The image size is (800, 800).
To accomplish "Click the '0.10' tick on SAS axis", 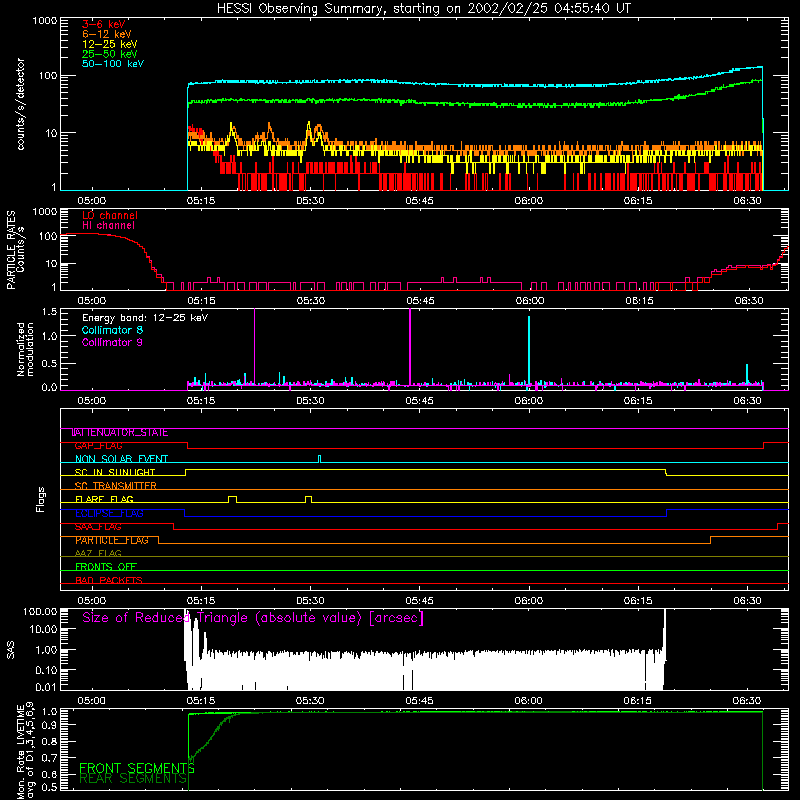I will 46,670.
